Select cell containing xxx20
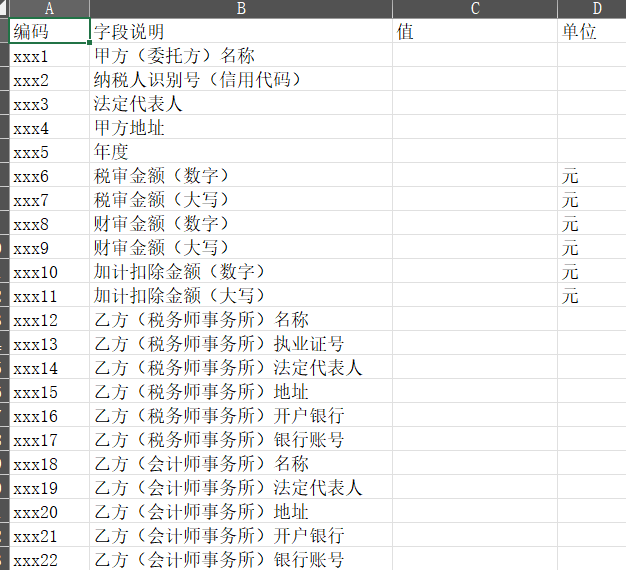 coord(50,510)
